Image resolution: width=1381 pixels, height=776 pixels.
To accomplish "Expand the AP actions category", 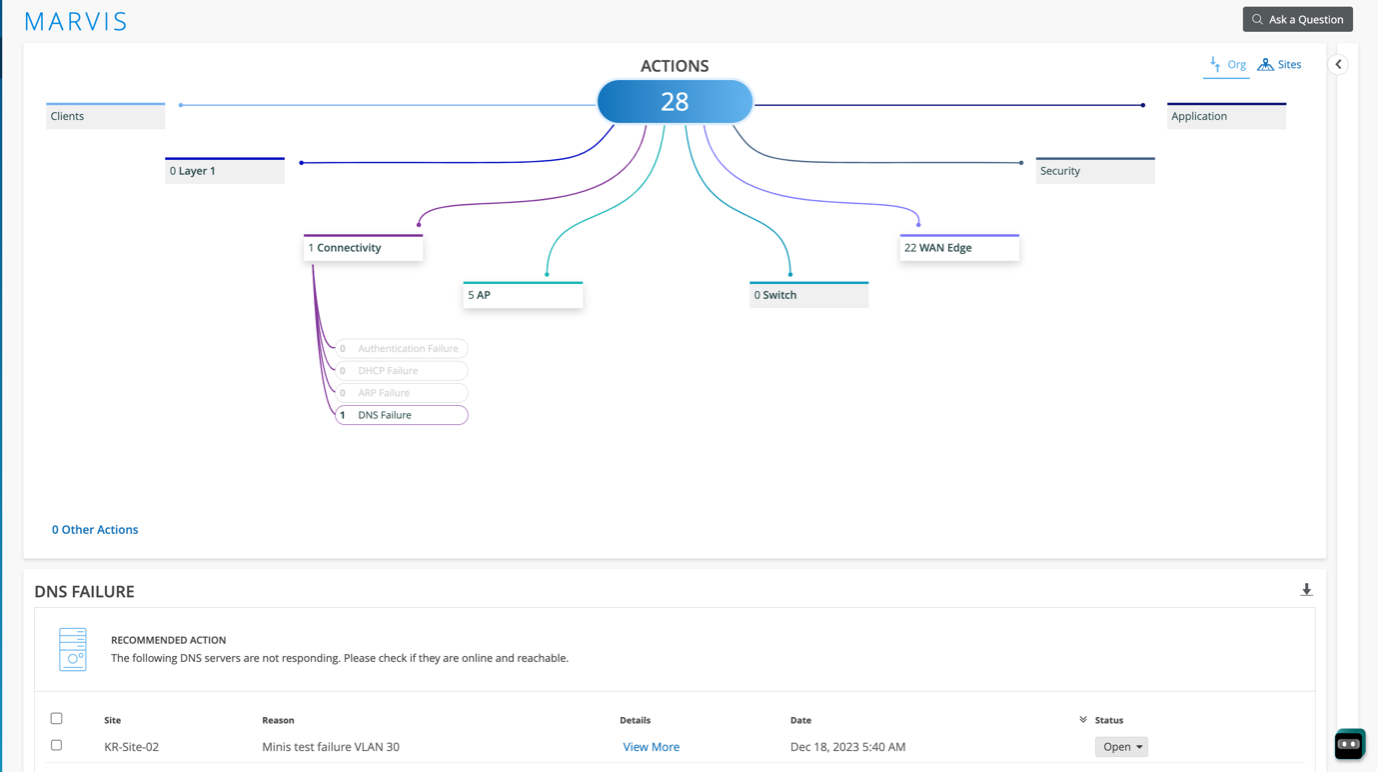I will click(x=522, y=295).
